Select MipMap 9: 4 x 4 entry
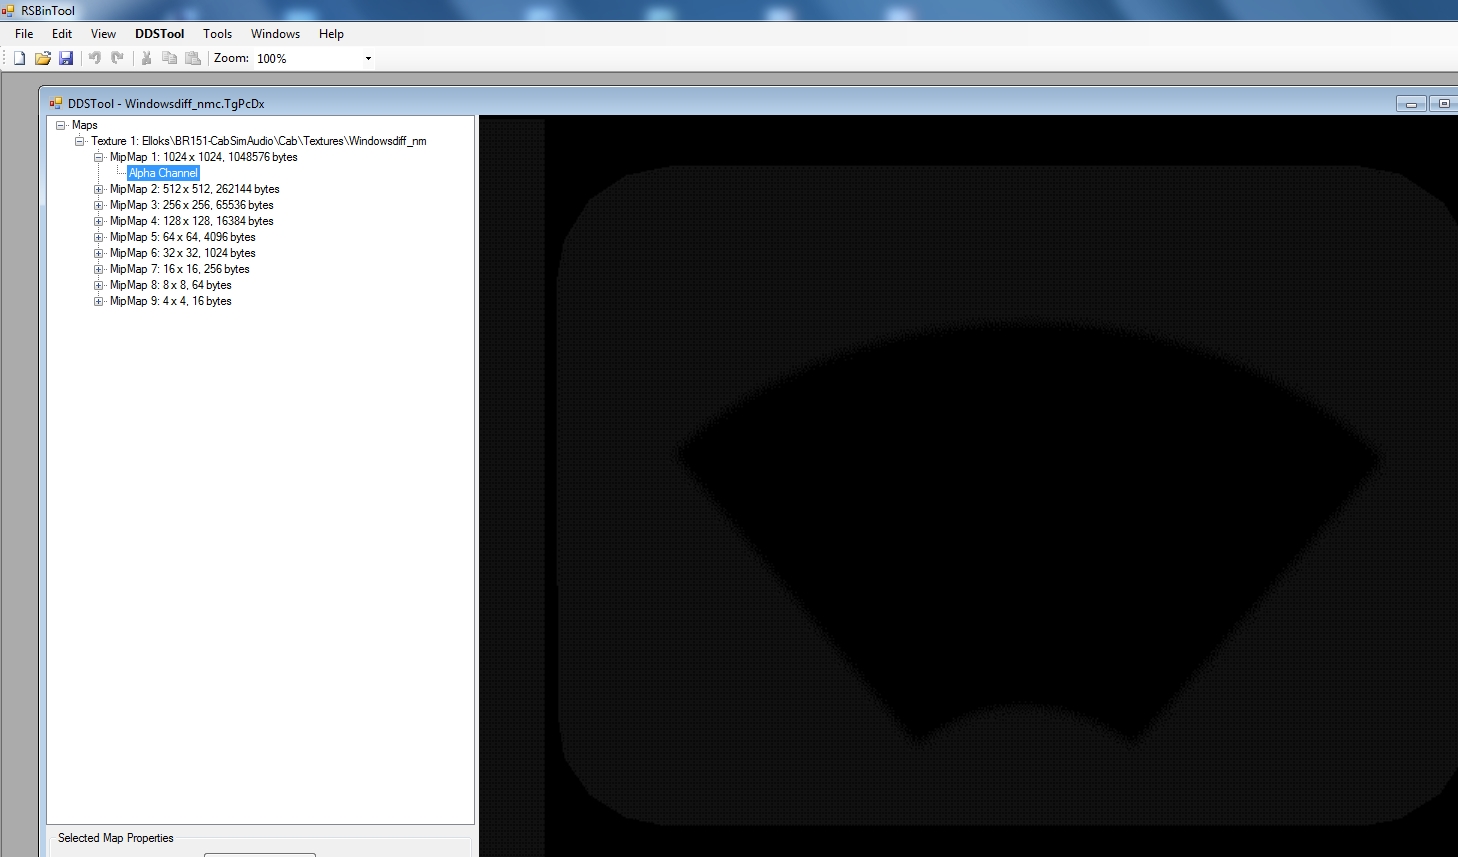 (171, 301)
